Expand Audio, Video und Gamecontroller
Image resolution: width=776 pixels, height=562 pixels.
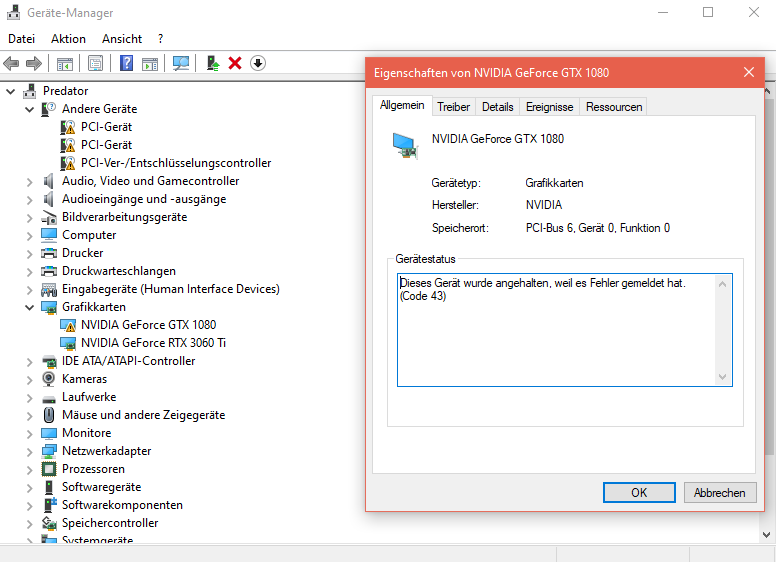tap(30, 182)
